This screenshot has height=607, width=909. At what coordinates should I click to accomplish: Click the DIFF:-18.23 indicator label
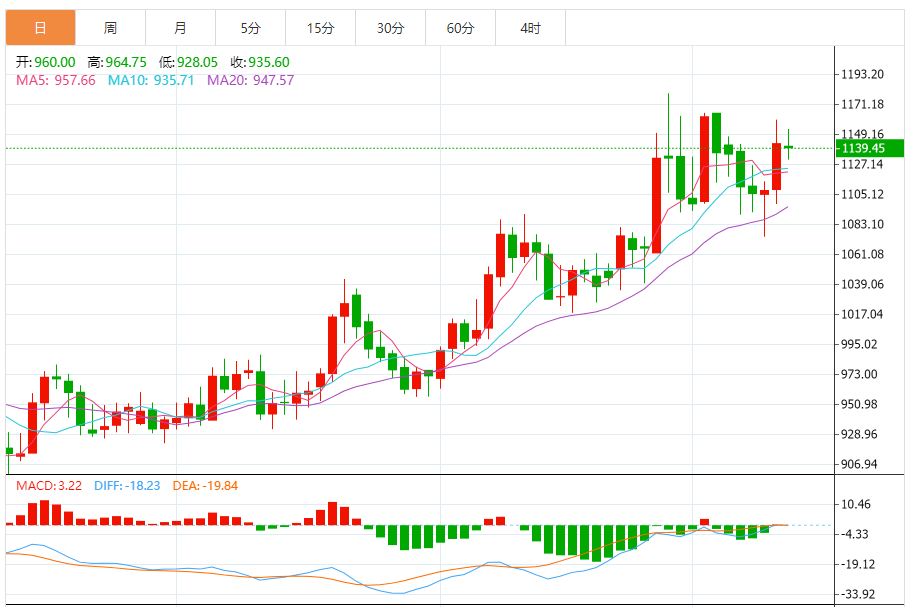127,486
